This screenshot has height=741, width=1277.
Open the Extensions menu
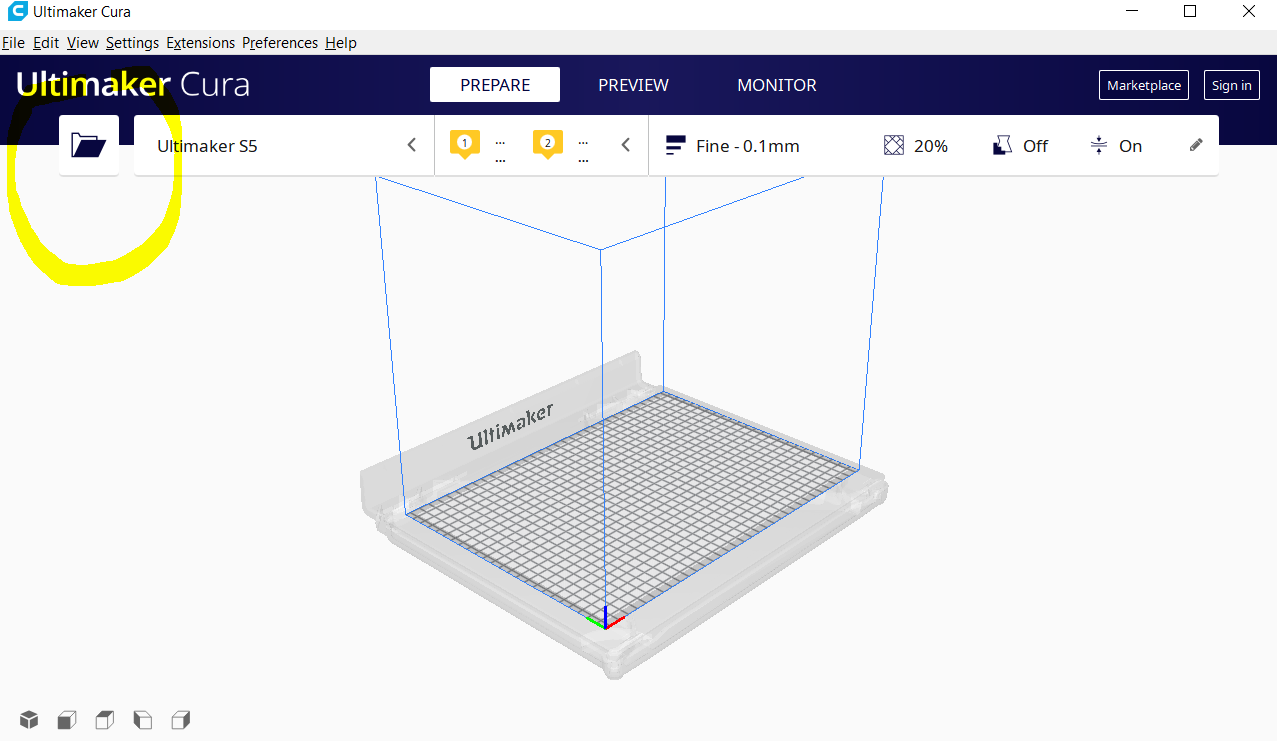(201, 43)
